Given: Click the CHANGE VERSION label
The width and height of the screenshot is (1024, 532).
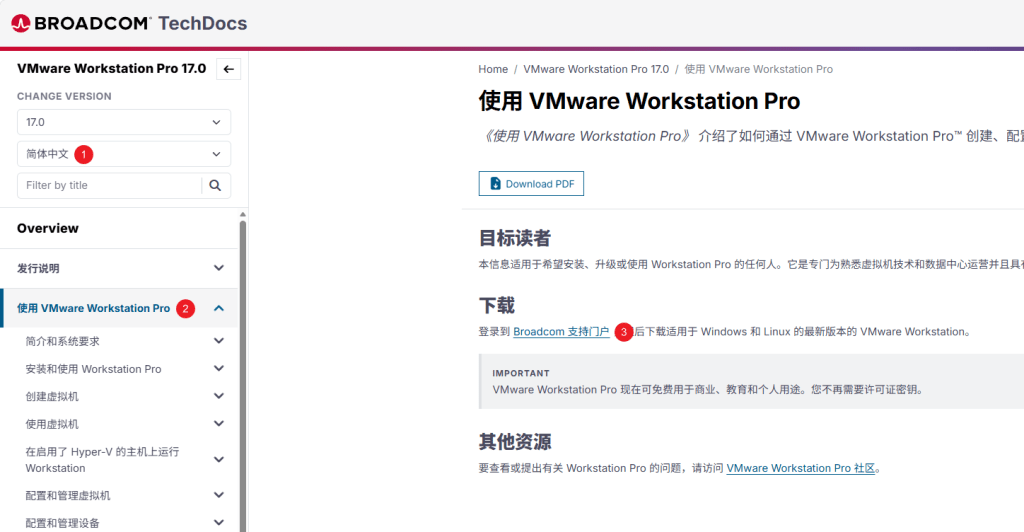Looking at the screenshot, I should [64, 96].
